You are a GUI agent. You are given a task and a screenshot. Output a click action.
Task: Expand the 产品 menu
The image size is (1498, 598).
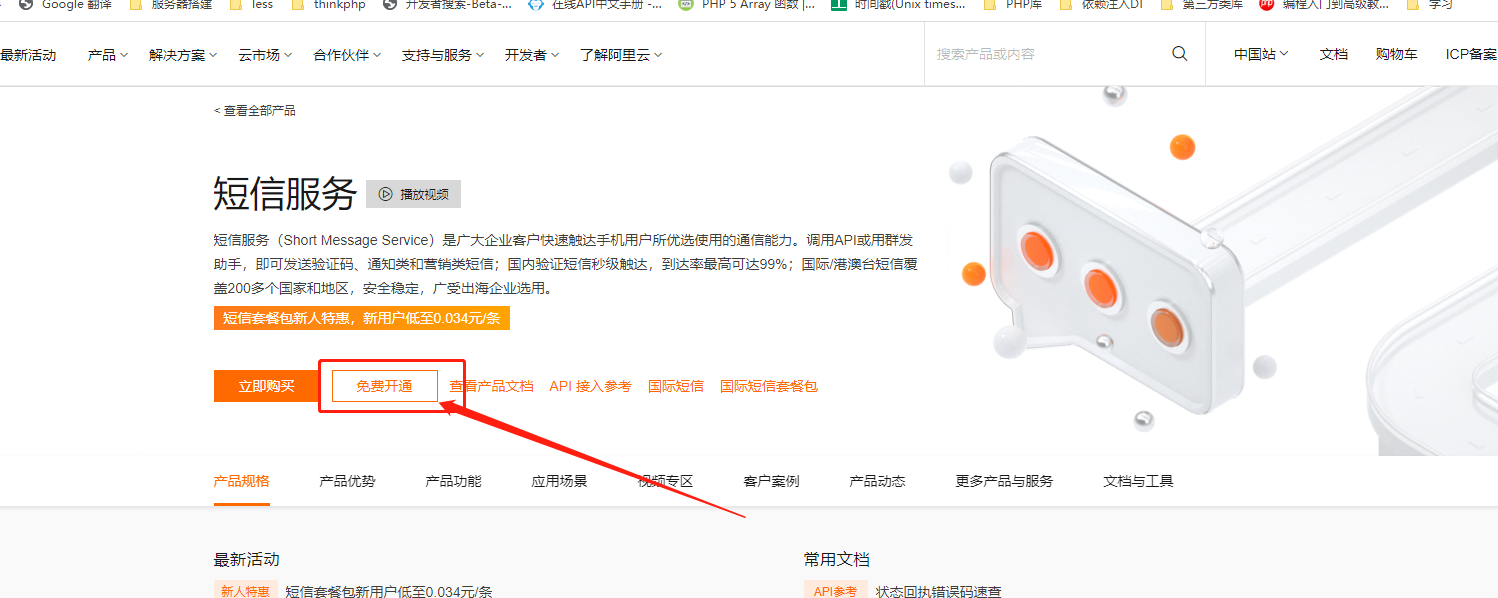click(108, 55)
